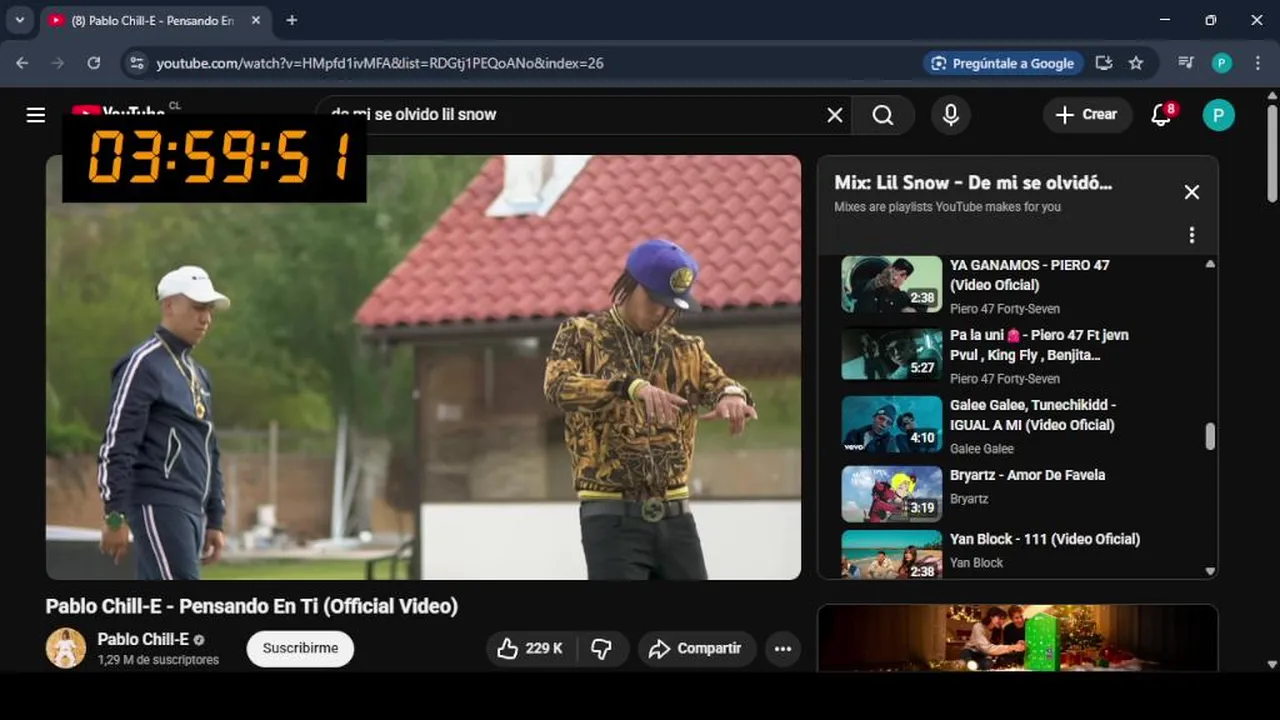The image size is (1280, 720).
Task: Dislike the video with the thumbs-down button
Action: (x=602, y=649)
